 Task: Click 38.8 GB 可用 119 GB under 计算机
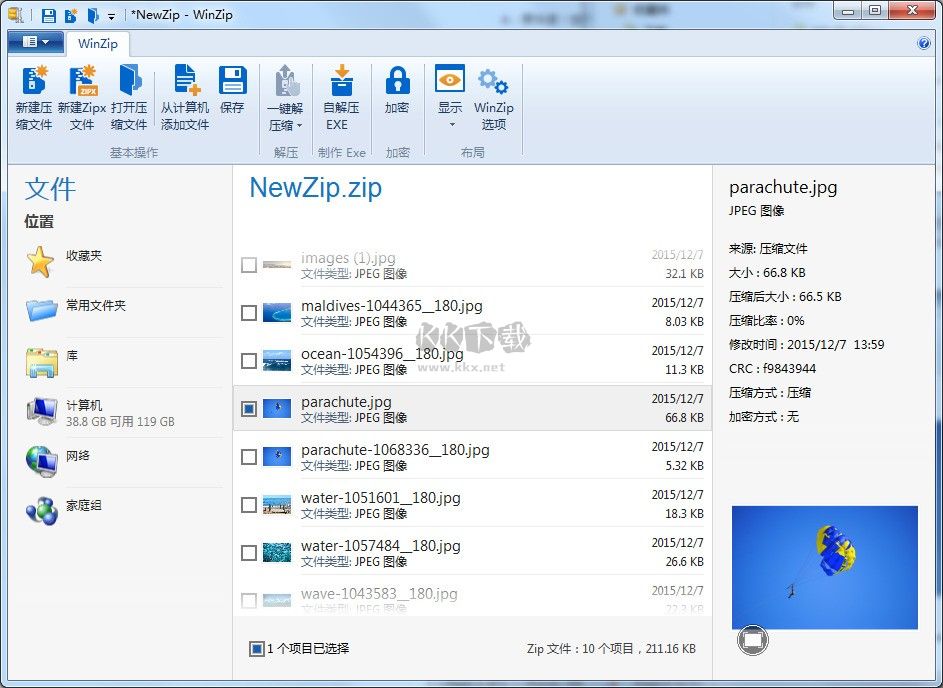coord(120,422)
